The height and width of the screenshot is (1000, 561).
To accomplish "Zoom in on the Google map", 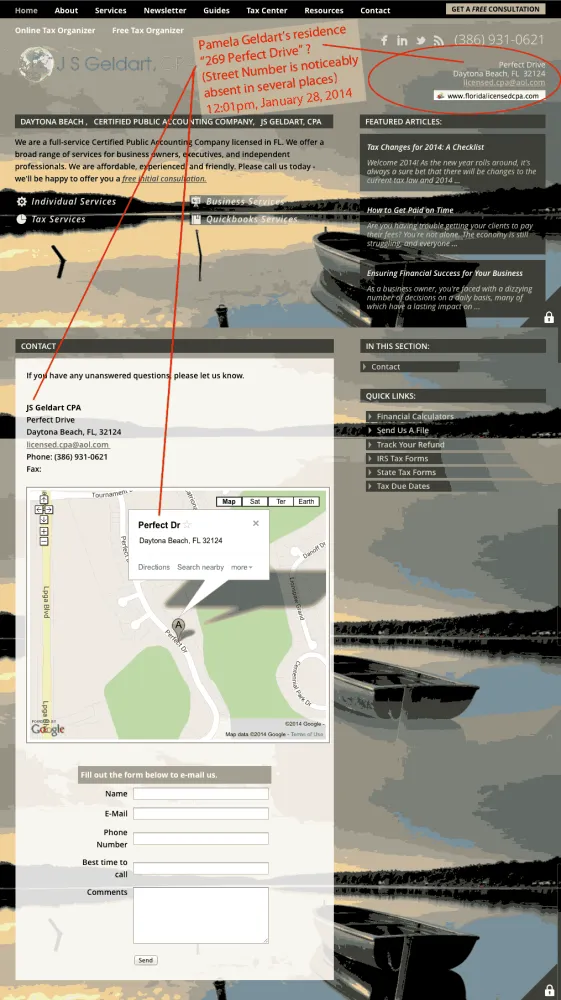I will coord(44,531).
